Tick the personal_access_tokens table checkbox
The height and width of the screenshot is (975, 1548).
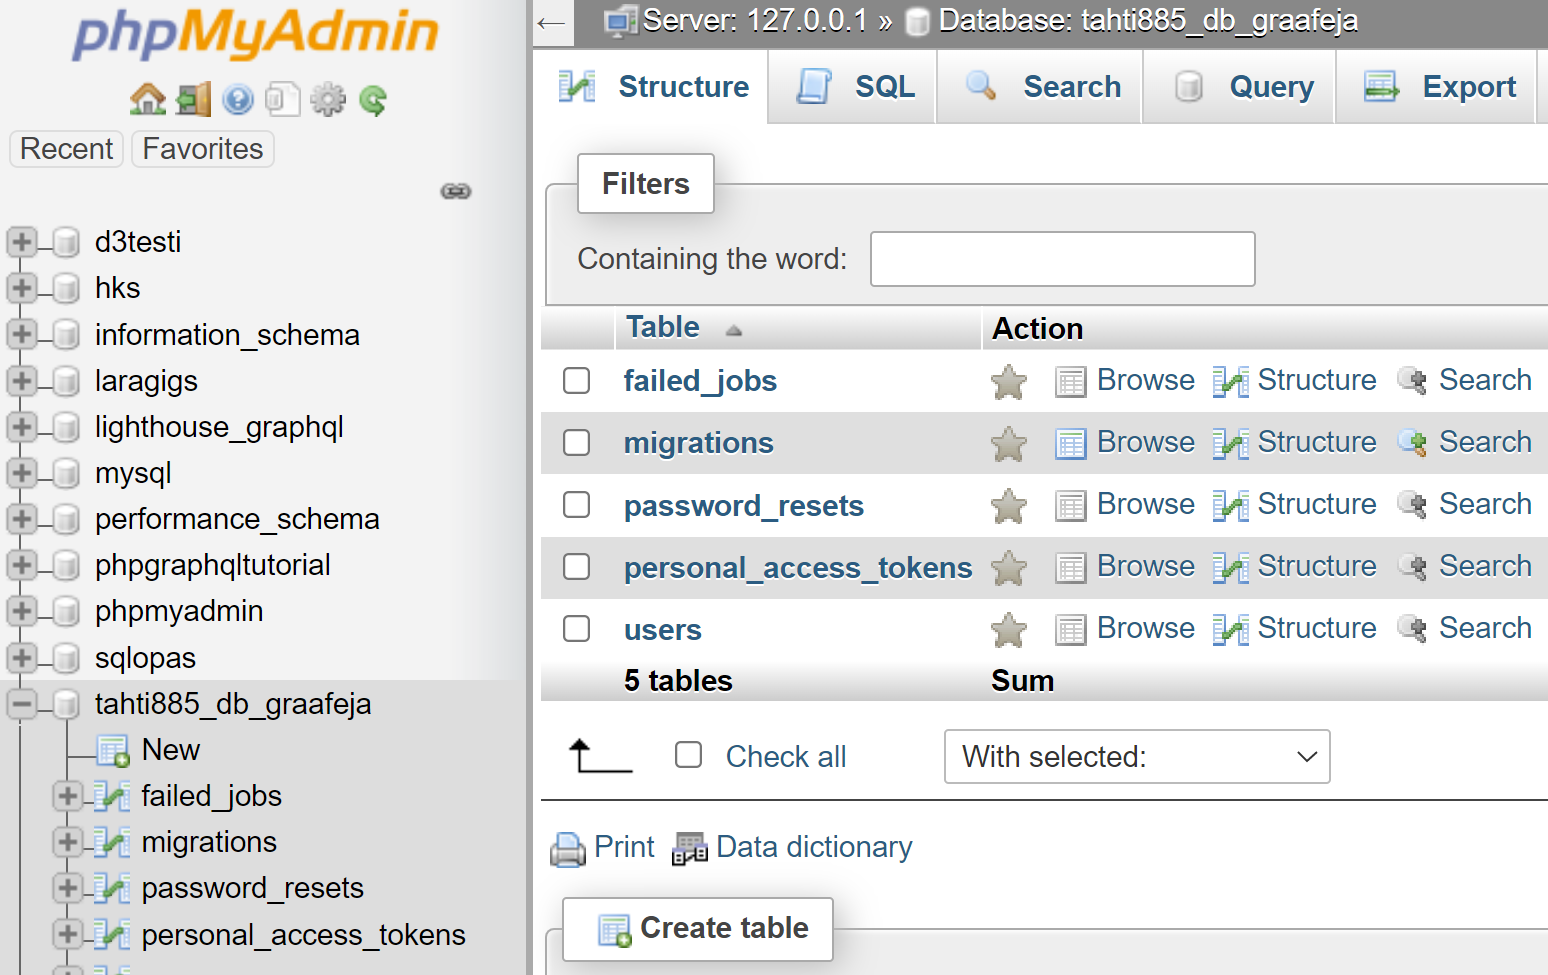pyautogui.click(x=577, y=567)
